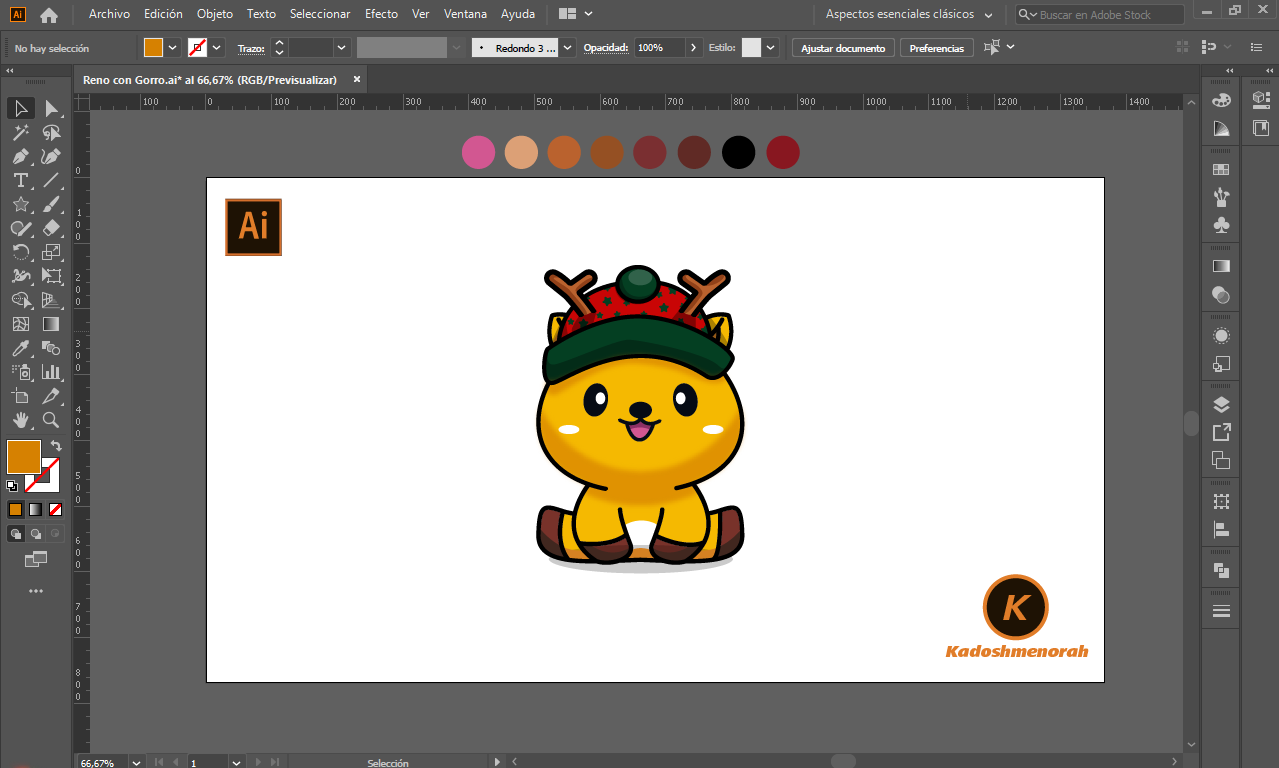Pick the Eyedropper tool

[x=21, y=348]
